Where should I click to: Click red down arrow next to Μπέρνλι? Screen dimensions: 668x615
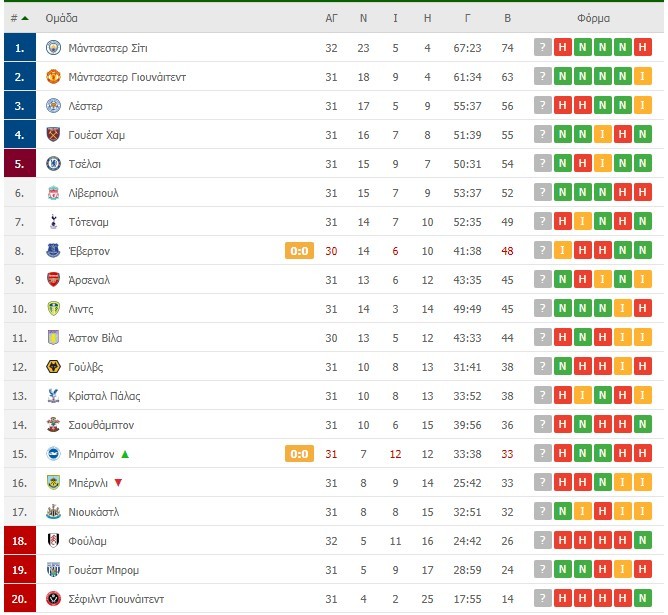click(x=118, y=483)
